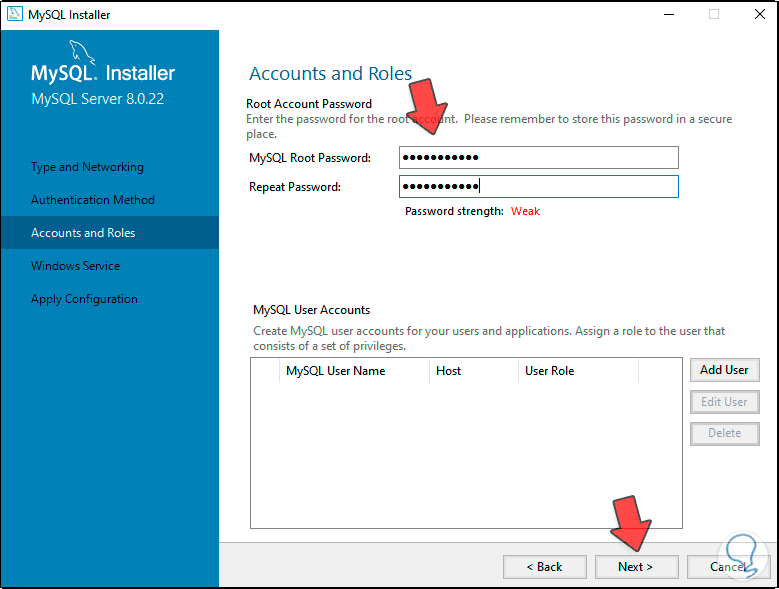
Task: Click the Edit User button
Action: 724,402
